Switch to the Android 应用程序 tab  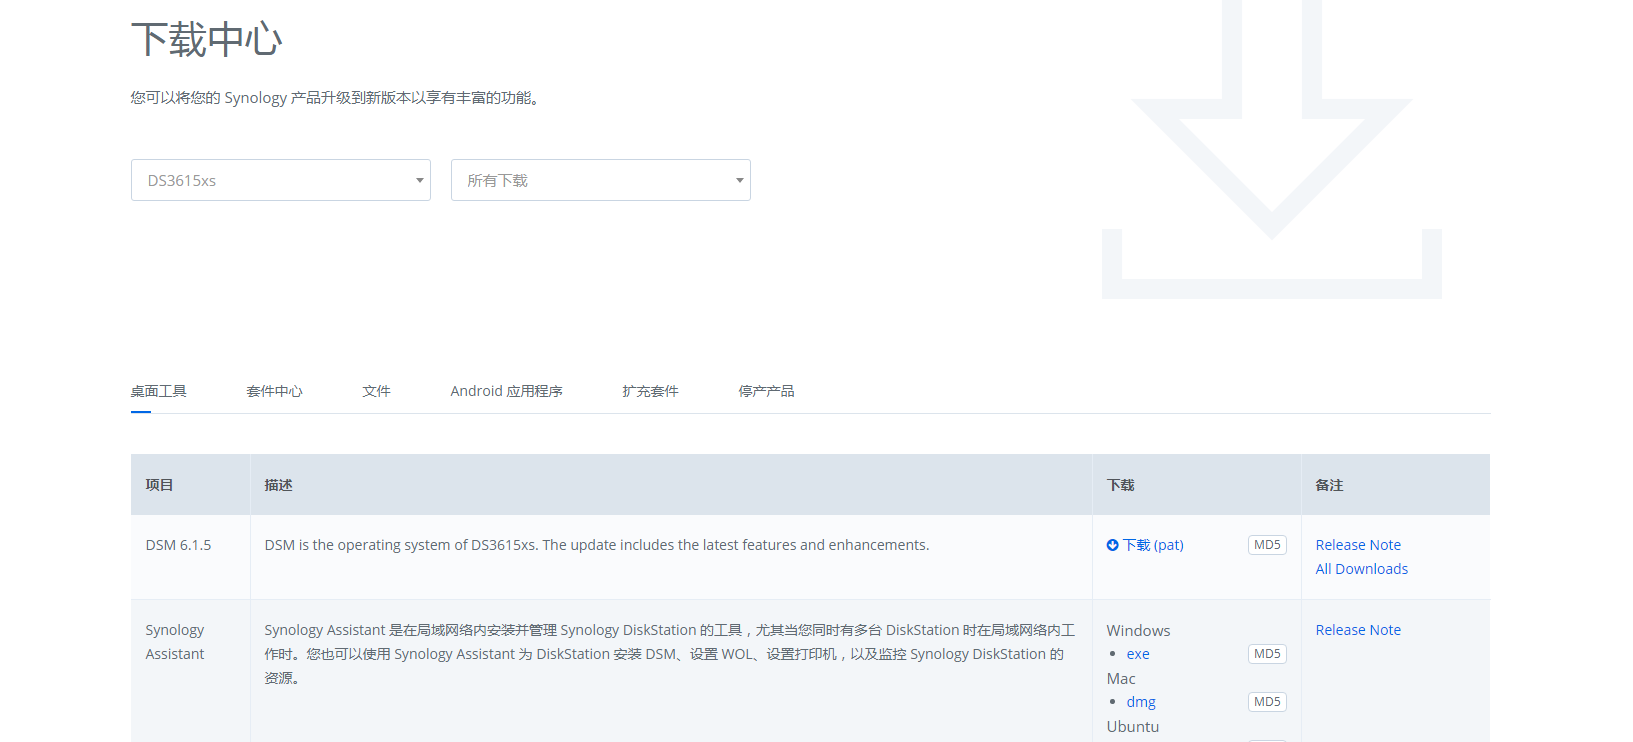click(x=506, y=391)
